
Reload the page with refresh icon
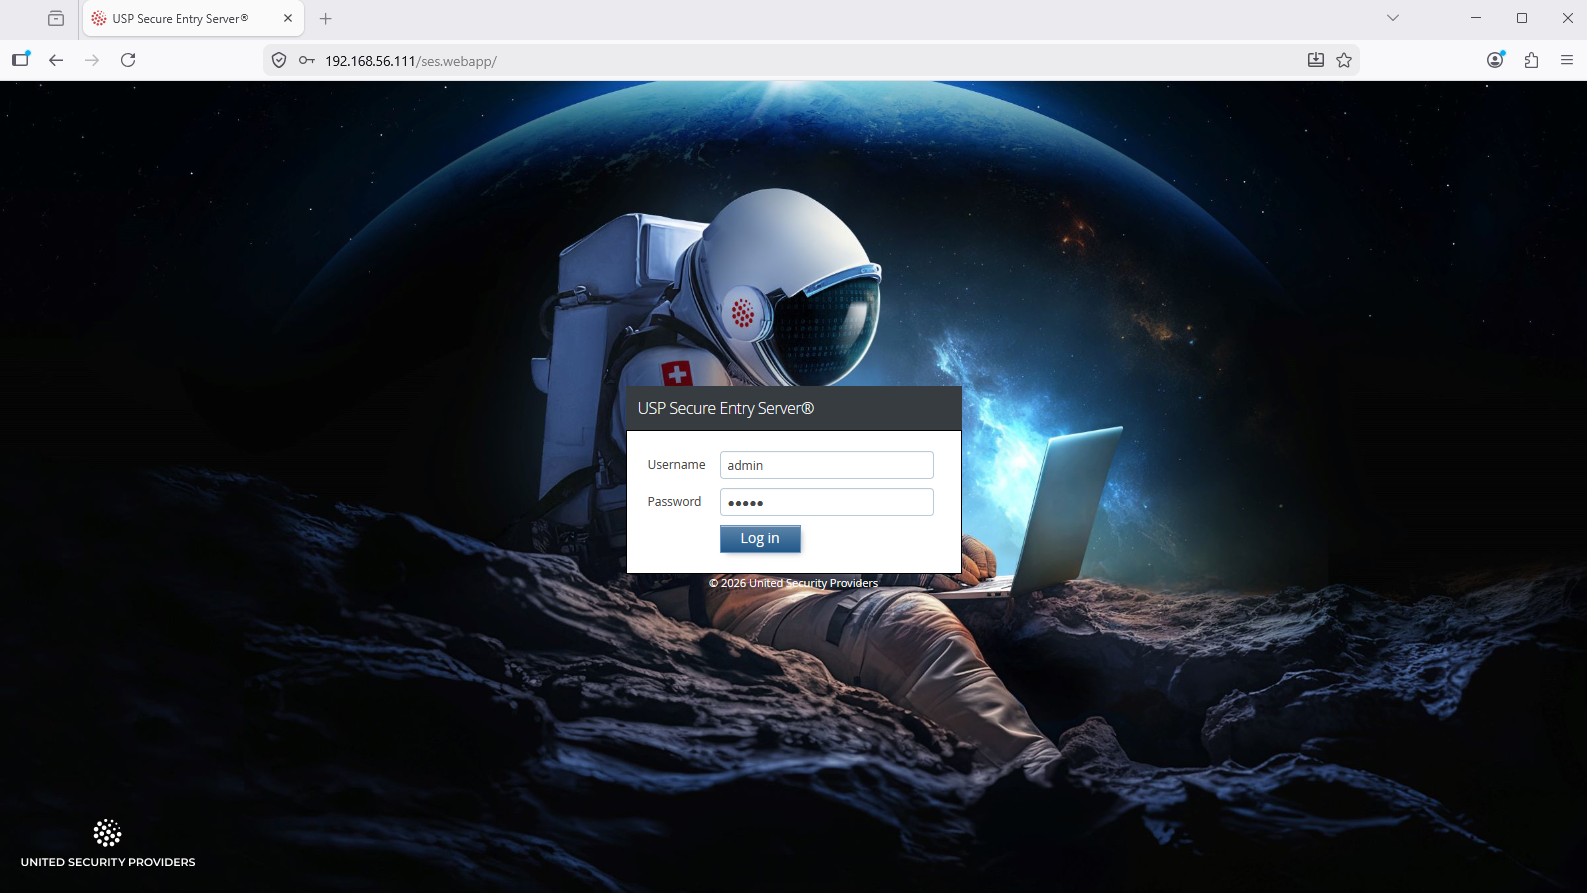(128, 60)
